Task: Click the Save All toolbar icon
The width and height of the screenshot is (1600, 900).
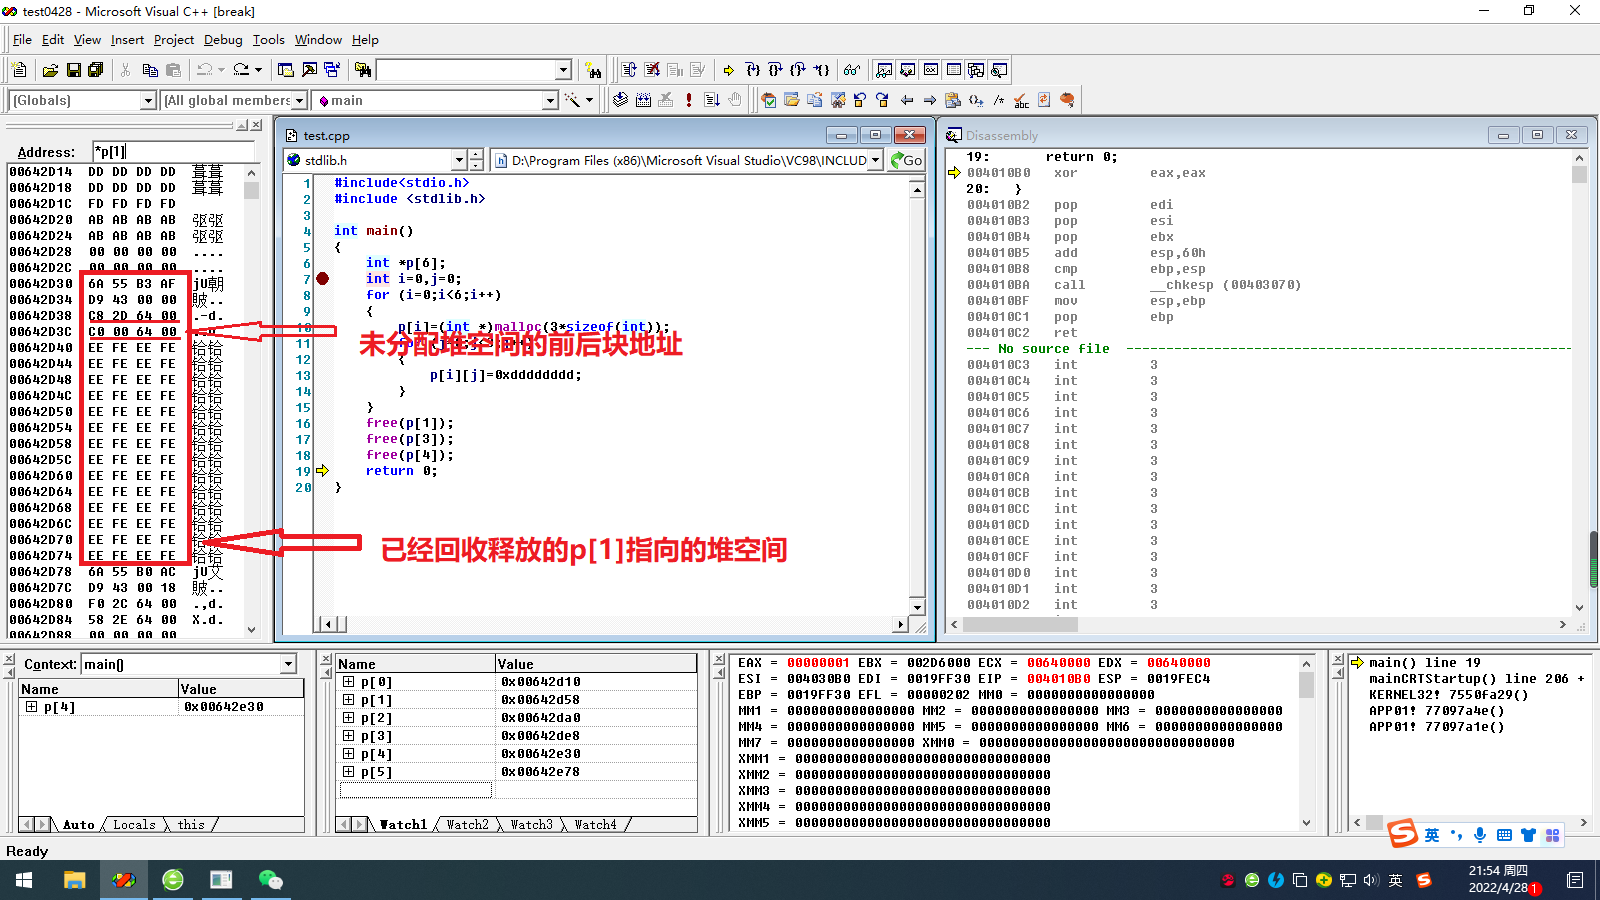Action: (x=96, y=70)
